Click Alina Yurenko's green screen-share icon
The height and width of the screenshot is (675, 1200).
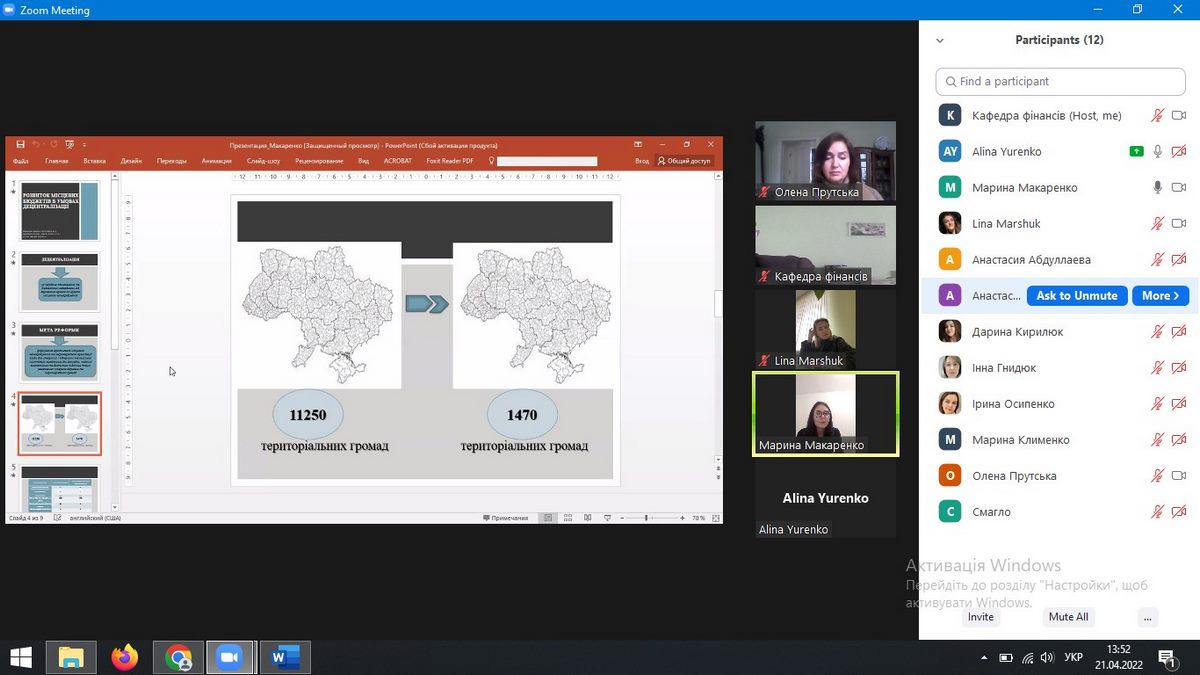pyautogui.click(x=1136, y=152)
